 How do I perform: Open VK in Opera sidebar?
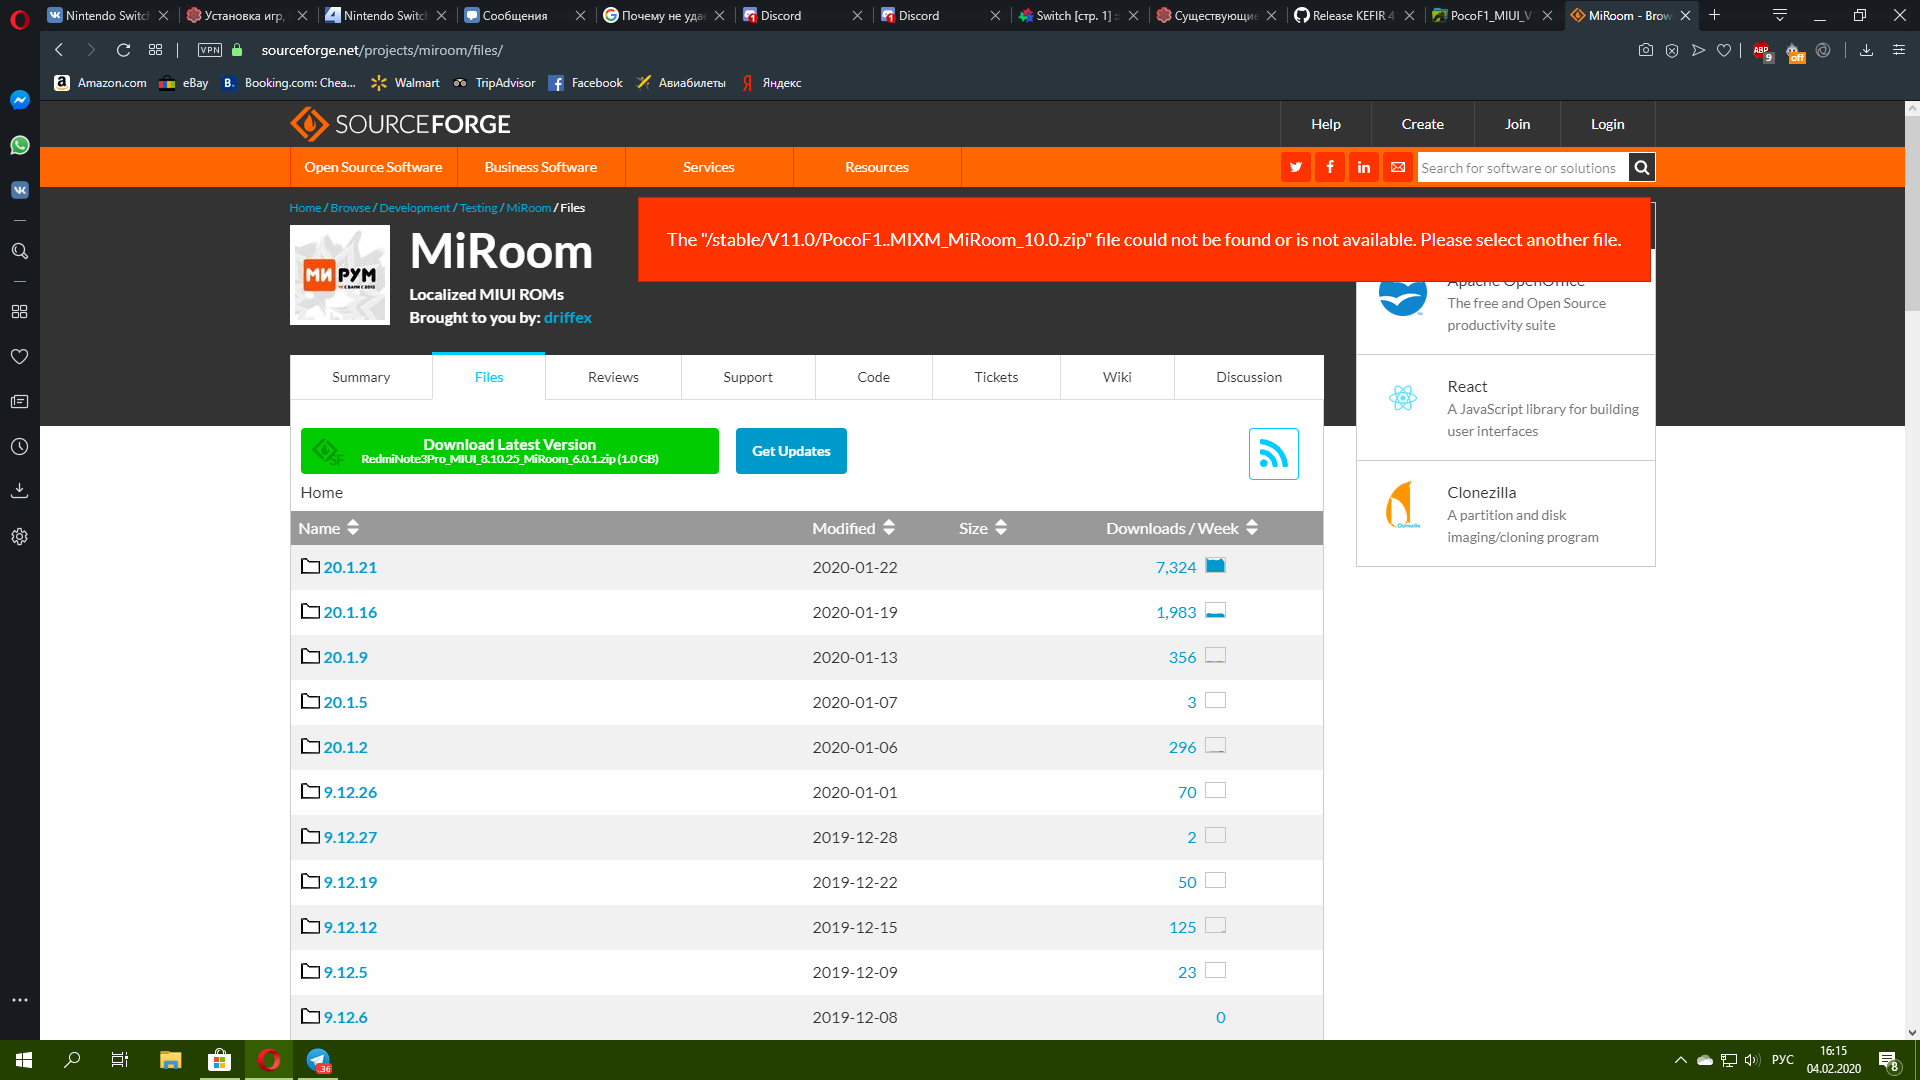pyautogui.click(x=19, y=190)
